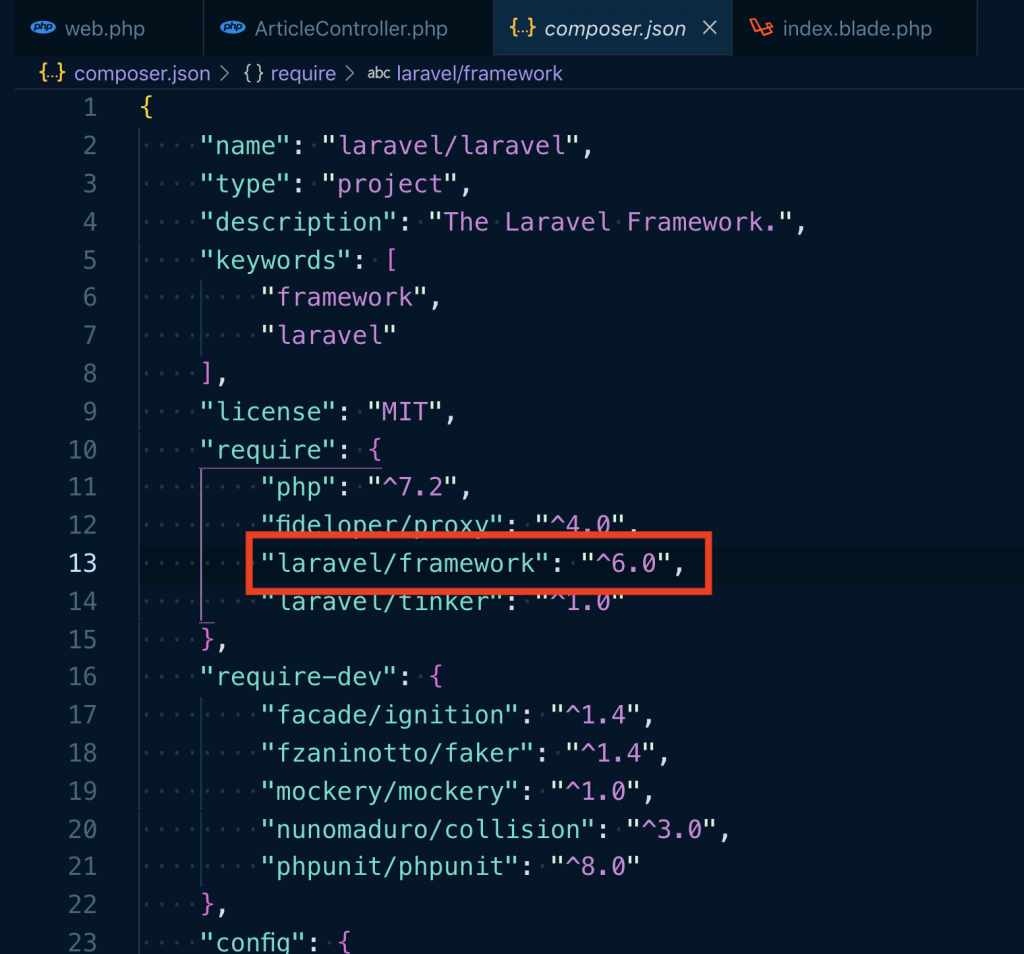Click the object braces icon before require breadcrumb
The image size is (1024, 954).
253,73
